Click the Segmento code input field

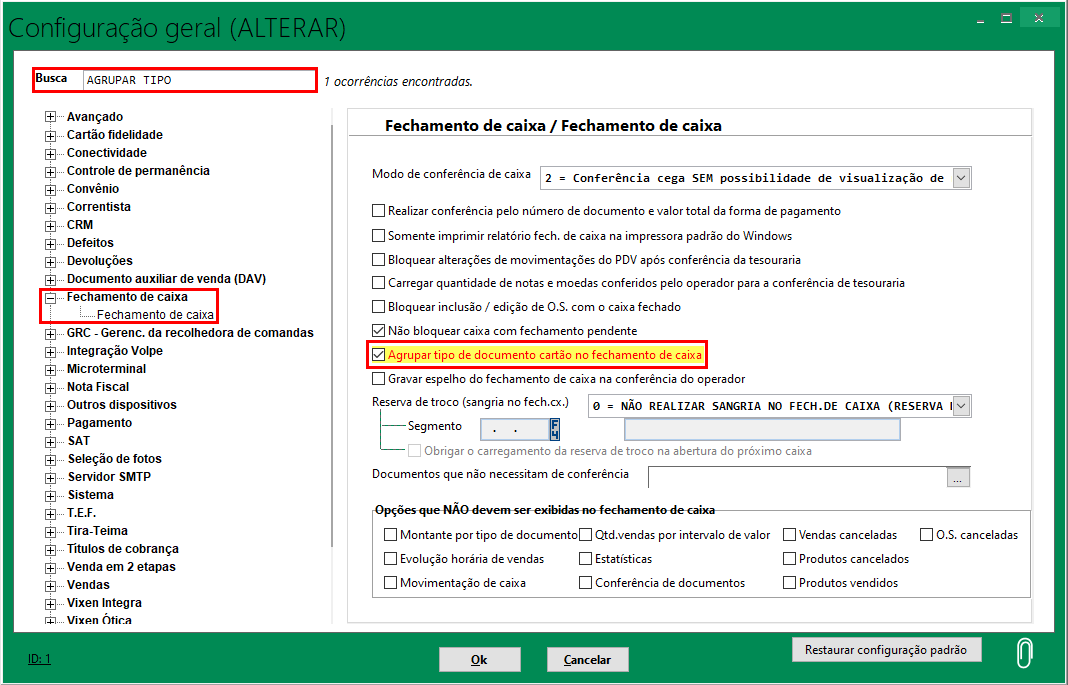point(515,430)
